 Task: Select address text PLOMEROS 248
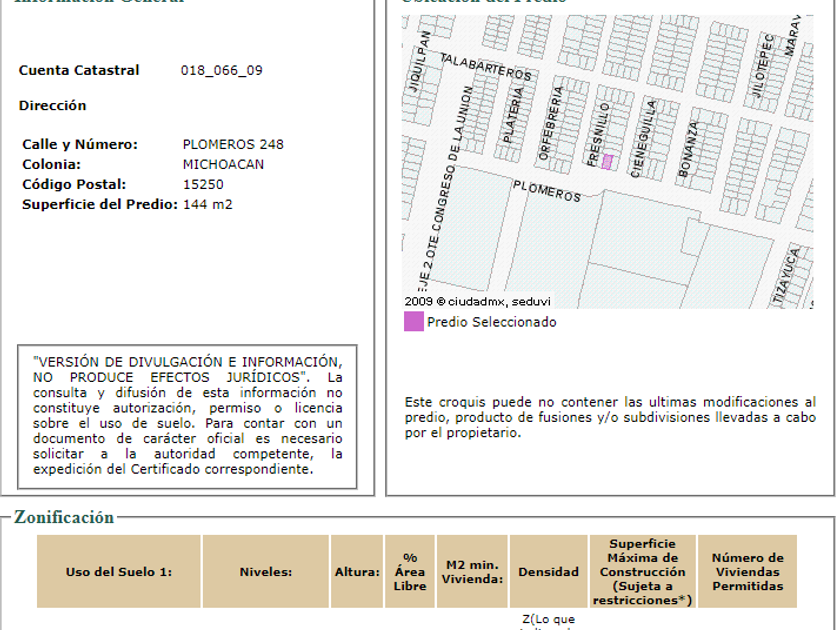(x=233, y=145)
